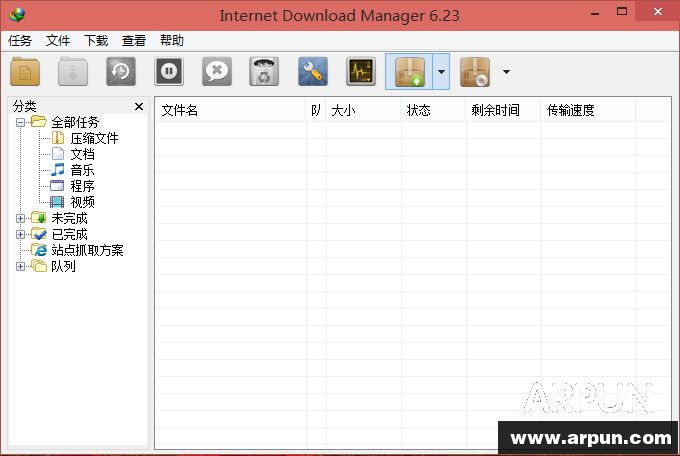Click the pause (stop) toolbar icon
The height and width of the screenshot is (456, 680).
(x=169, y=72)
